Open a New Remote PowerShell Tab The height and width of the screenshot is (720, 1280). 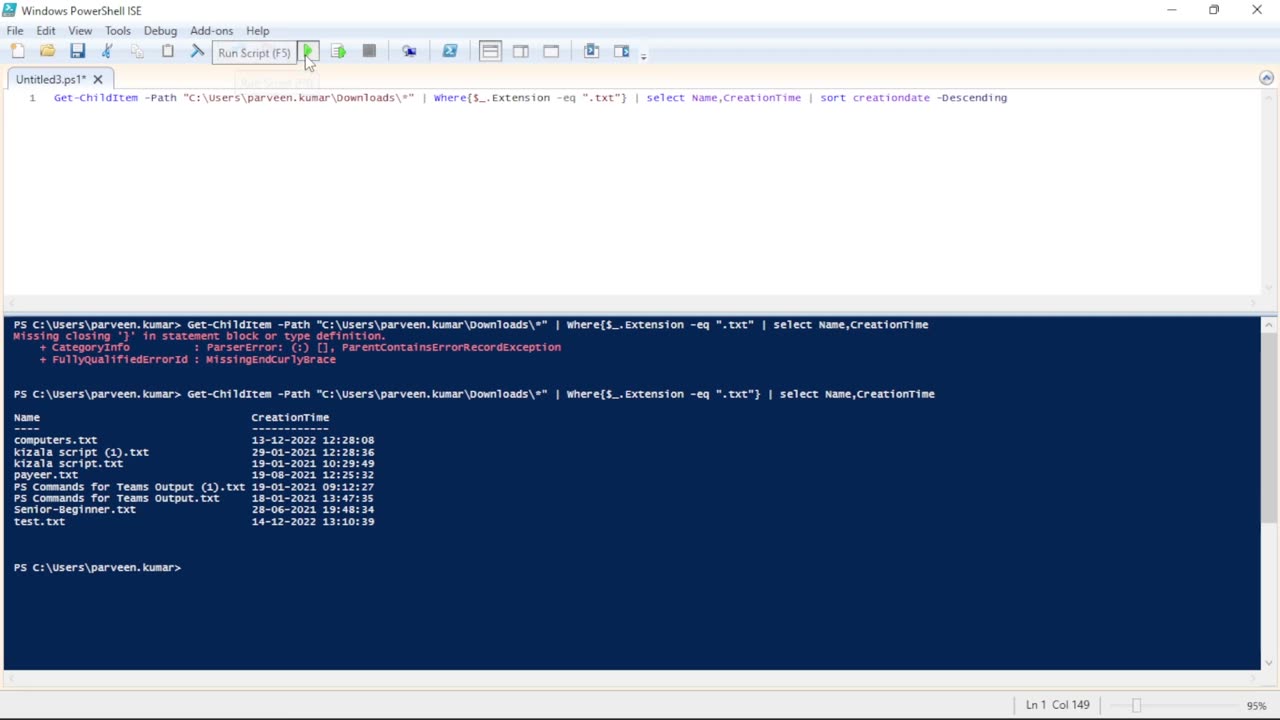pyautogui.click(x=409, y=51)
